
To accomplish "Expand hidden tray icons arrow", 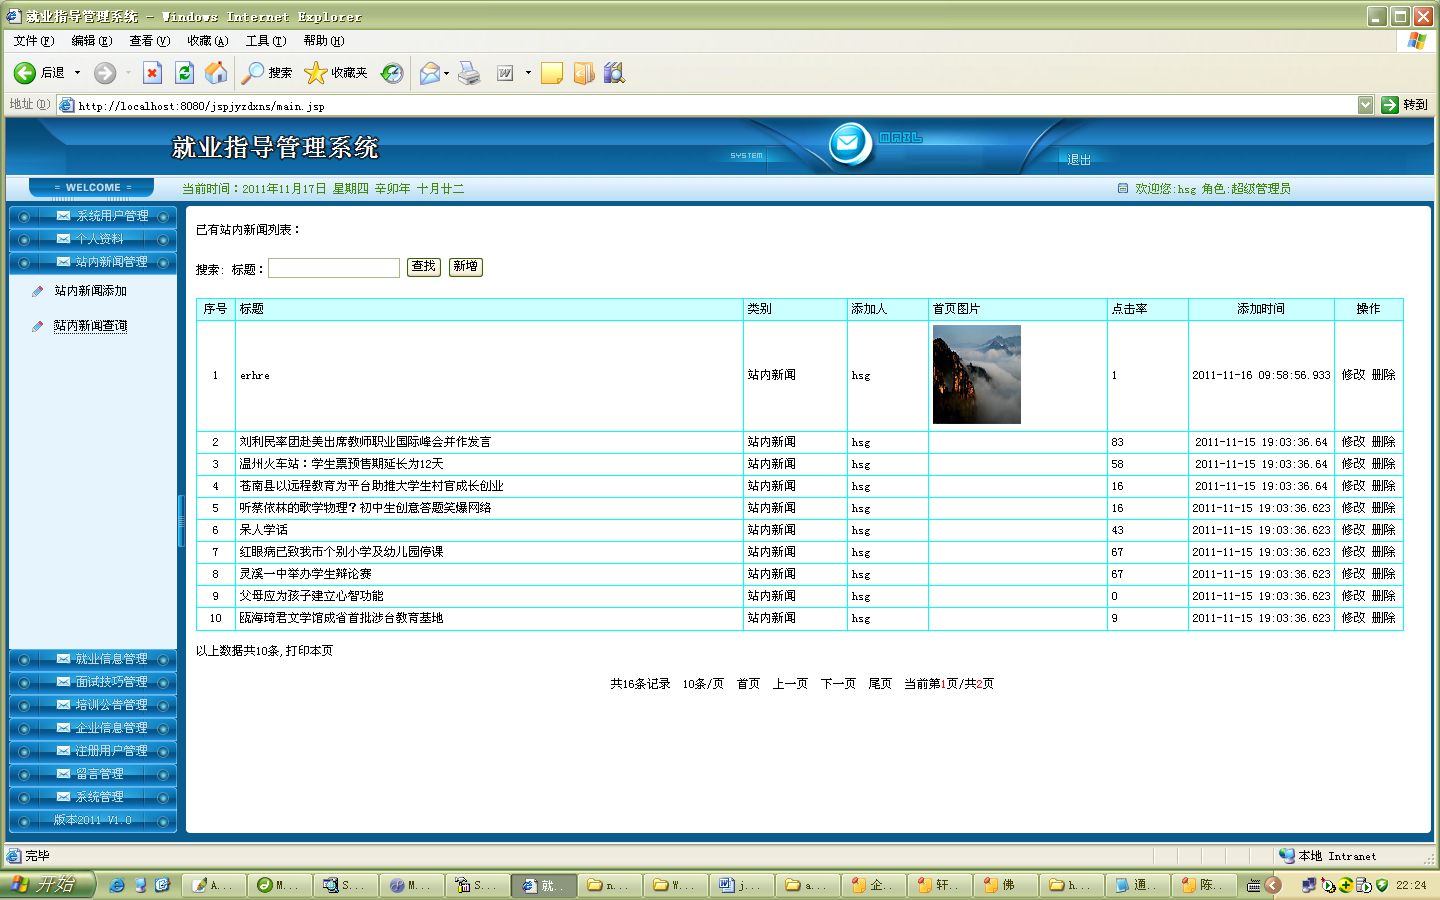I will pyautogui.click(x=1273, y=885).
